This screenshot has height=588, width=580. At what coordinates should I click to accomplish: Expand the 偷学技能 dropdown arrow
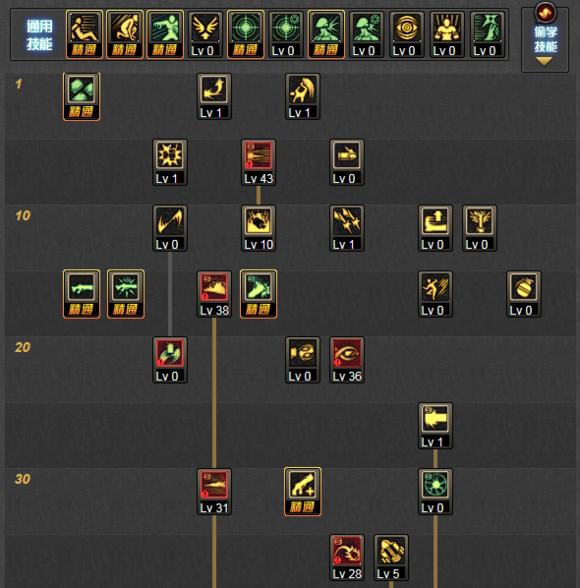pyautogui.click(x=544, y=62)
